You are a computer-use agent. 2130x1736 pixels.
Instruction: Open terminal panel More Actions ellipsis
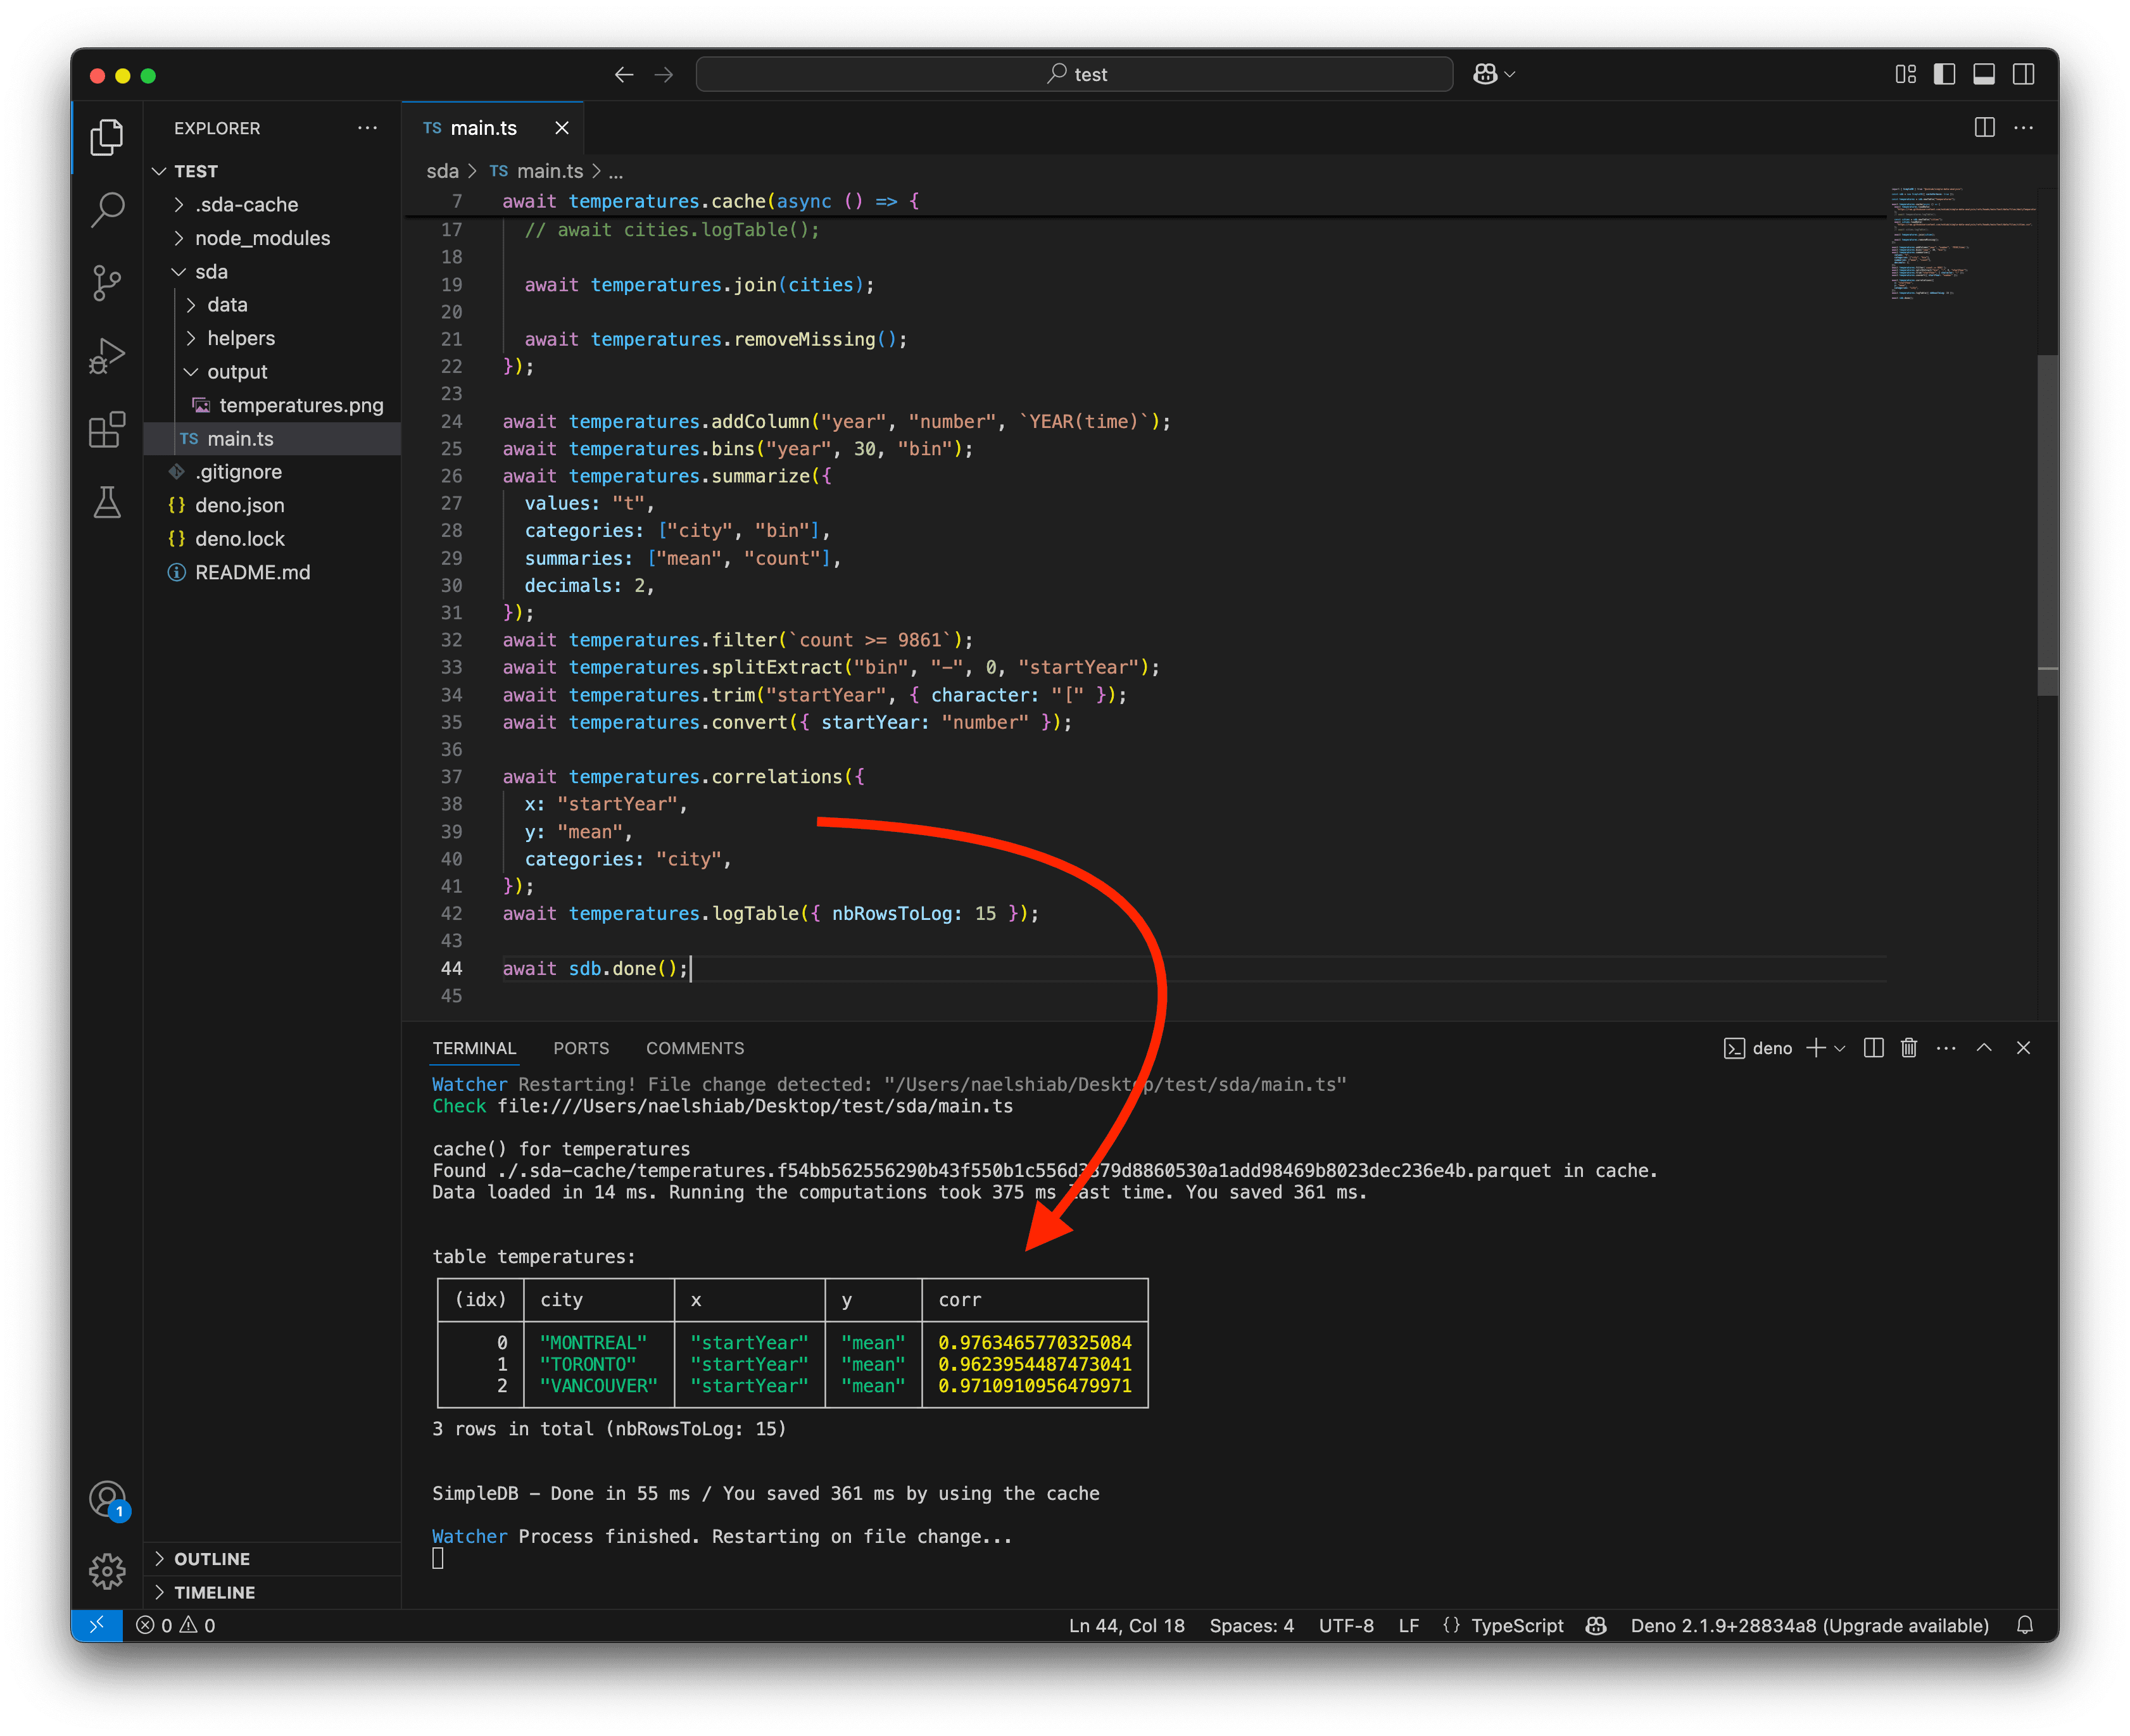click(x=1945, y=1047)
